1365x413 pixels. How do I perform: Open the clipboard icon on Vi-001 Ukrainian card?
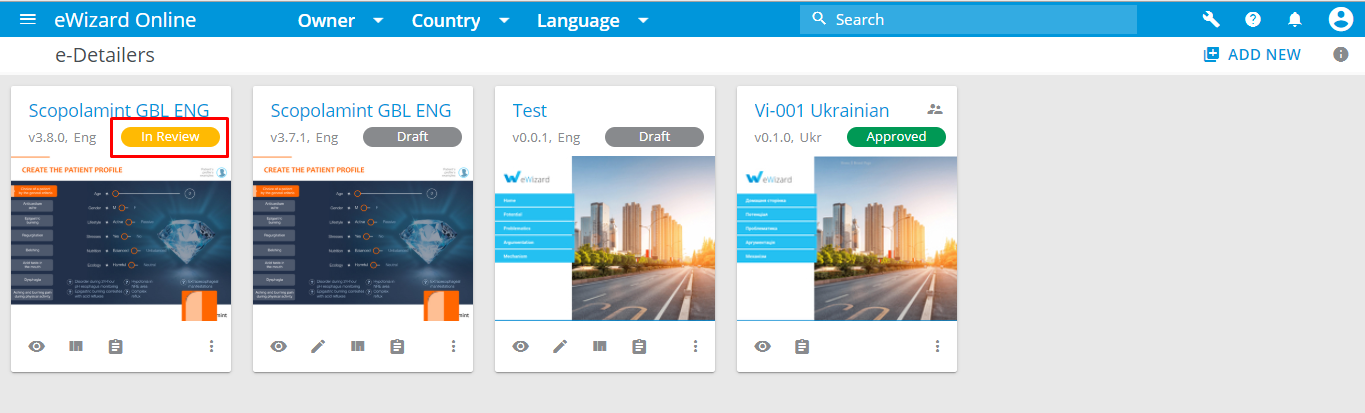pyautogui.click(x=801, y=346)
